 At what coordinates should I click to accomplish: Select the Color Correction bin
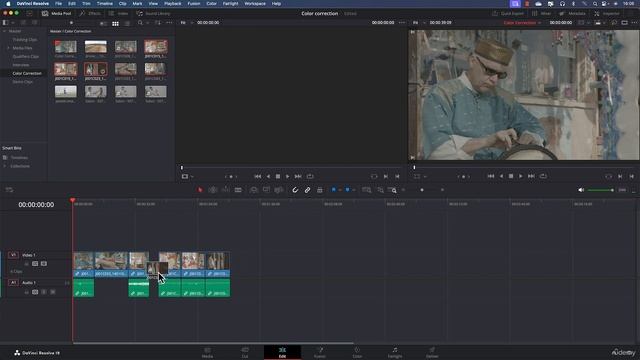pos(27,73)
